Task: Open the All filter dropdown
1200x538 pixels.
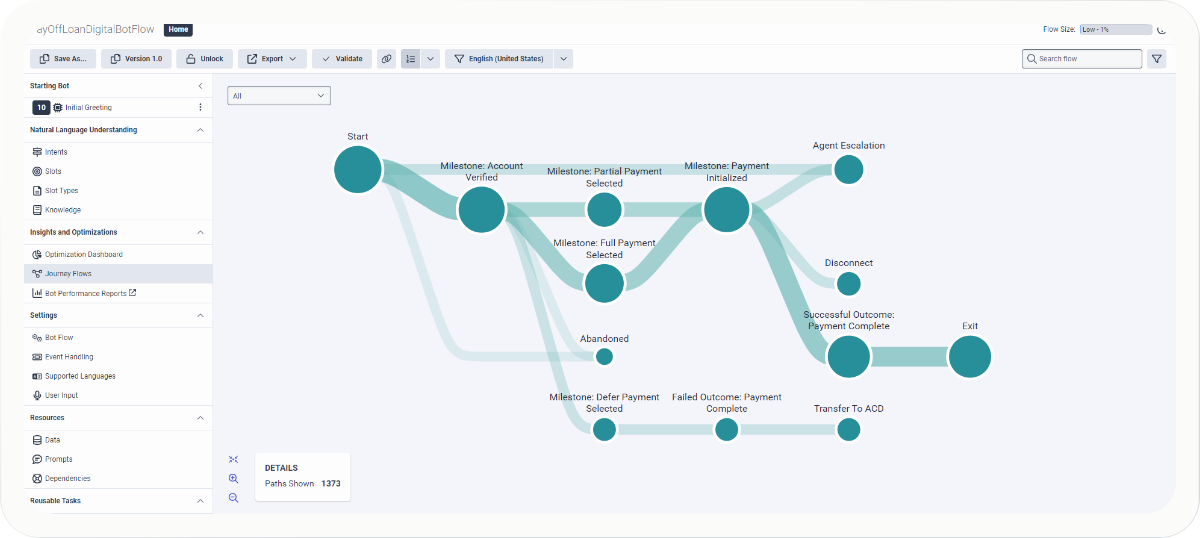Action: 279,95
